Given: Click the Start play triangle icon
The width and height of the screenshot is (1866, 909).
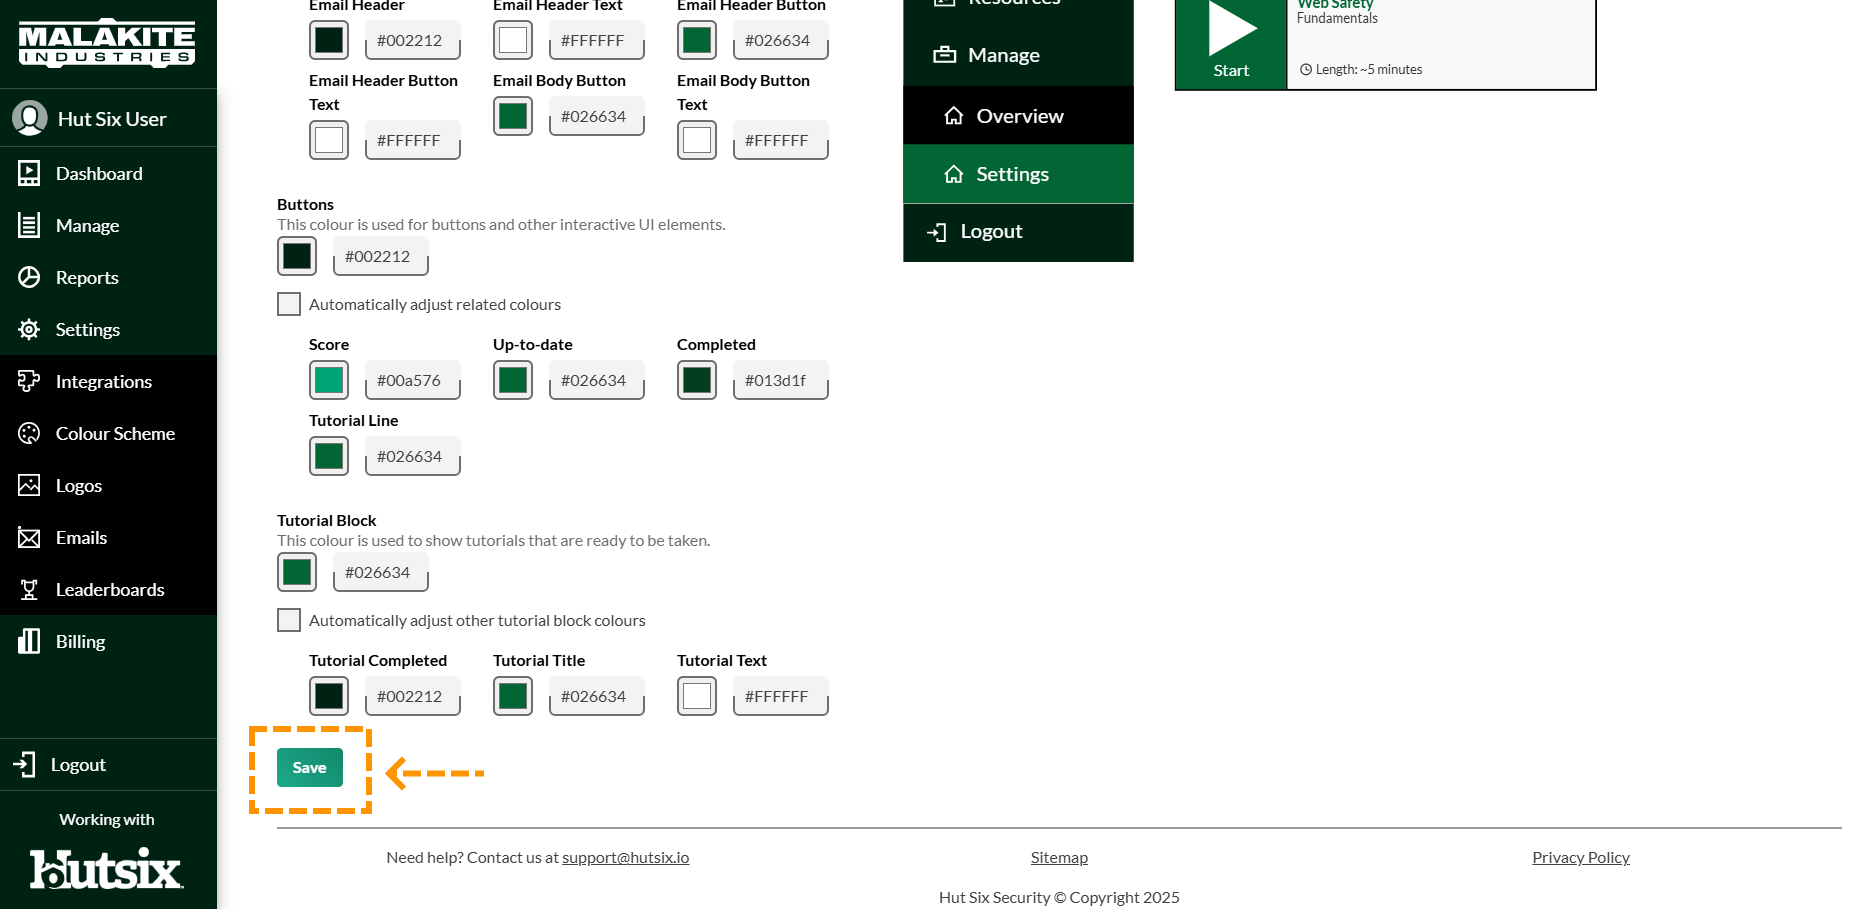Looking at the screenshot, I should click(x=1232, y=28).
